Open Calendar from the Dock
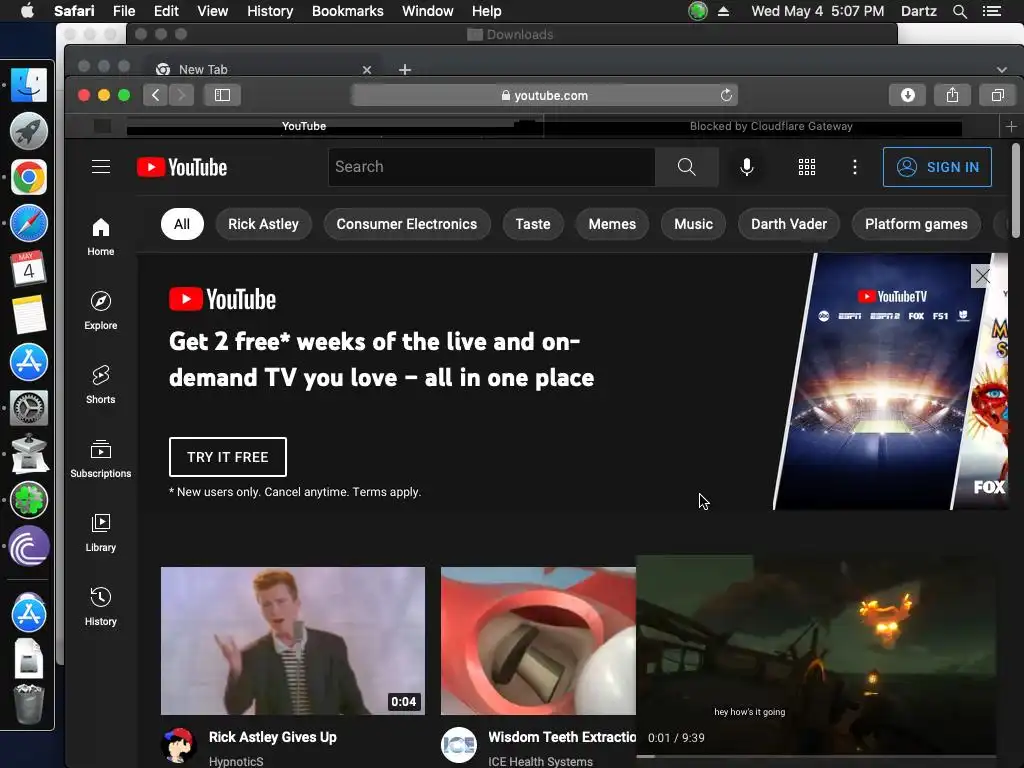The height and width of the screenshot is (768, 1024). (x=29, y=268)
